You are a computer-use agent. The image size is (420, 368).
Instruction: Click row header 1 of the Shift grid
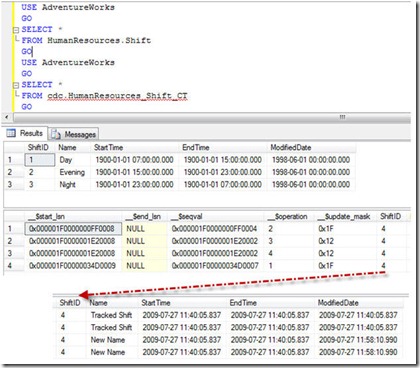tap(14, 160)
